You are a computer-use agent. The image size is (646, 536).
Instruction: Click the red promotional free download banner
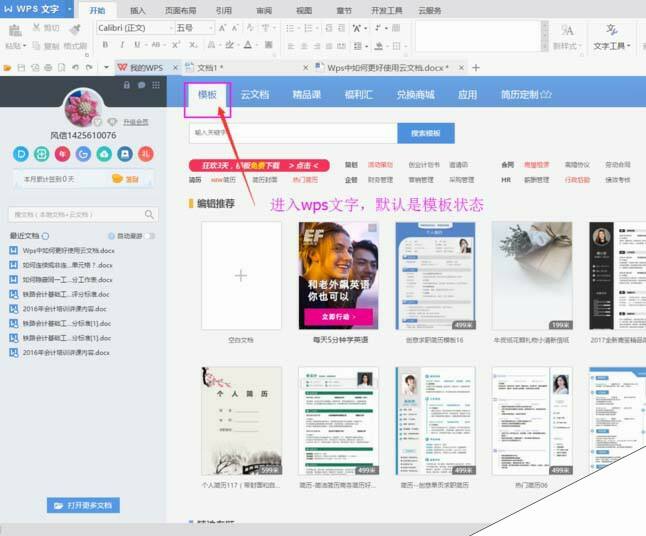point(259,165)
